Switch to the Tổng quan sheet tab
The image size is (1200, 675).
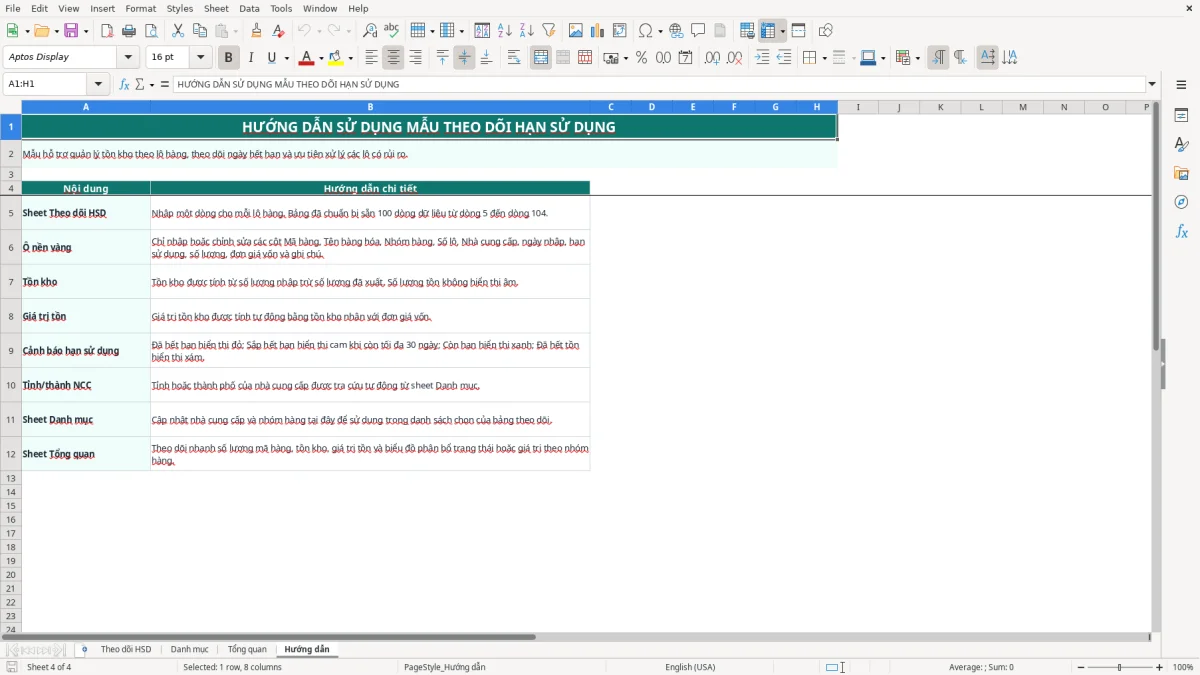[247, 650]
